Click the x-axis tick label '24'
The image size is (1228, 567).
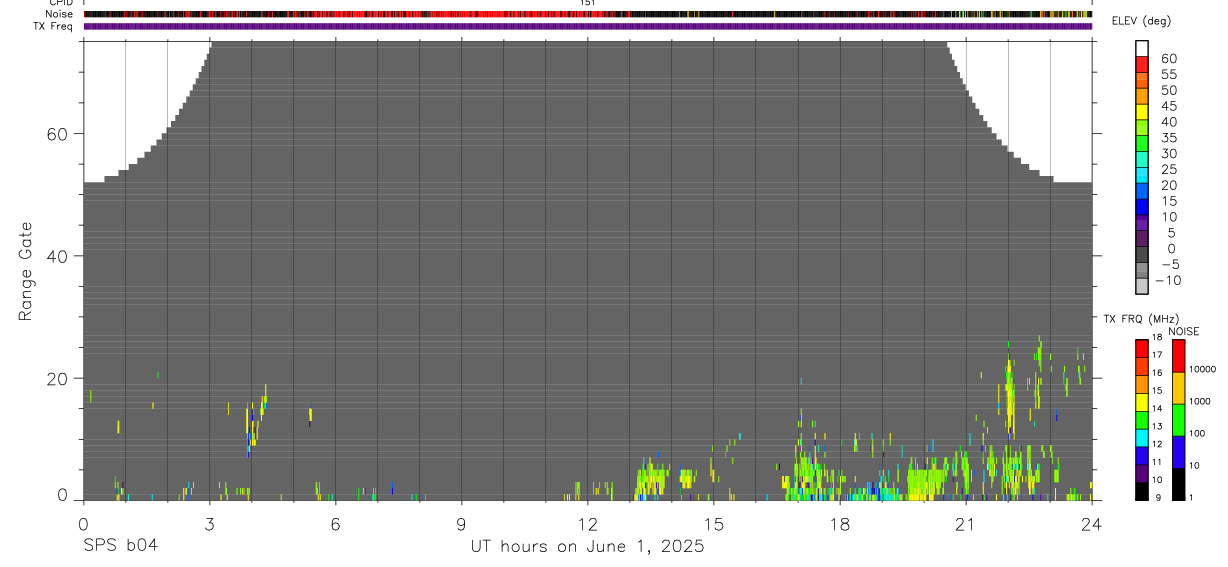[1092, 523]
